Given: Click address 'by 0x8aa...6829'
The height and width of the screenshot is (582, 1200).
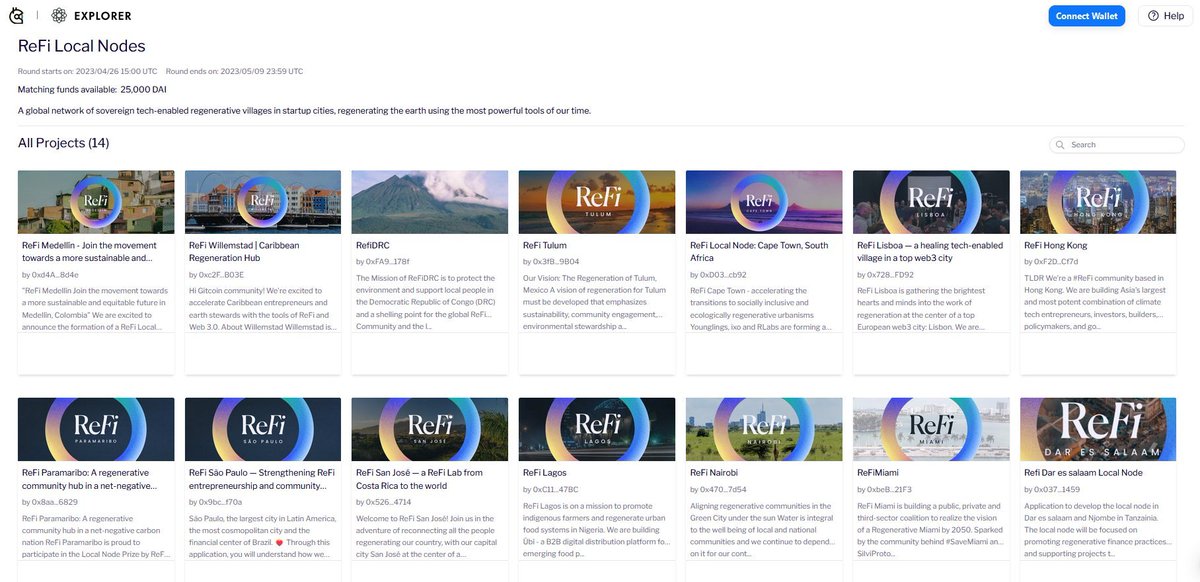Looking at the screenshot, I should pos(50,503).
